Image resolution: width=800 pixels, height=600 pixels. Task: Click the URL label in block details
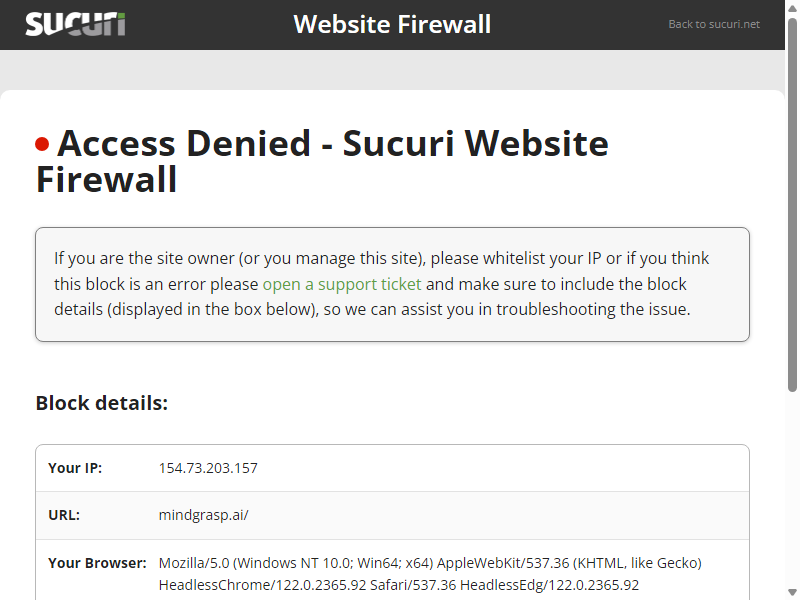pos(64,515)
